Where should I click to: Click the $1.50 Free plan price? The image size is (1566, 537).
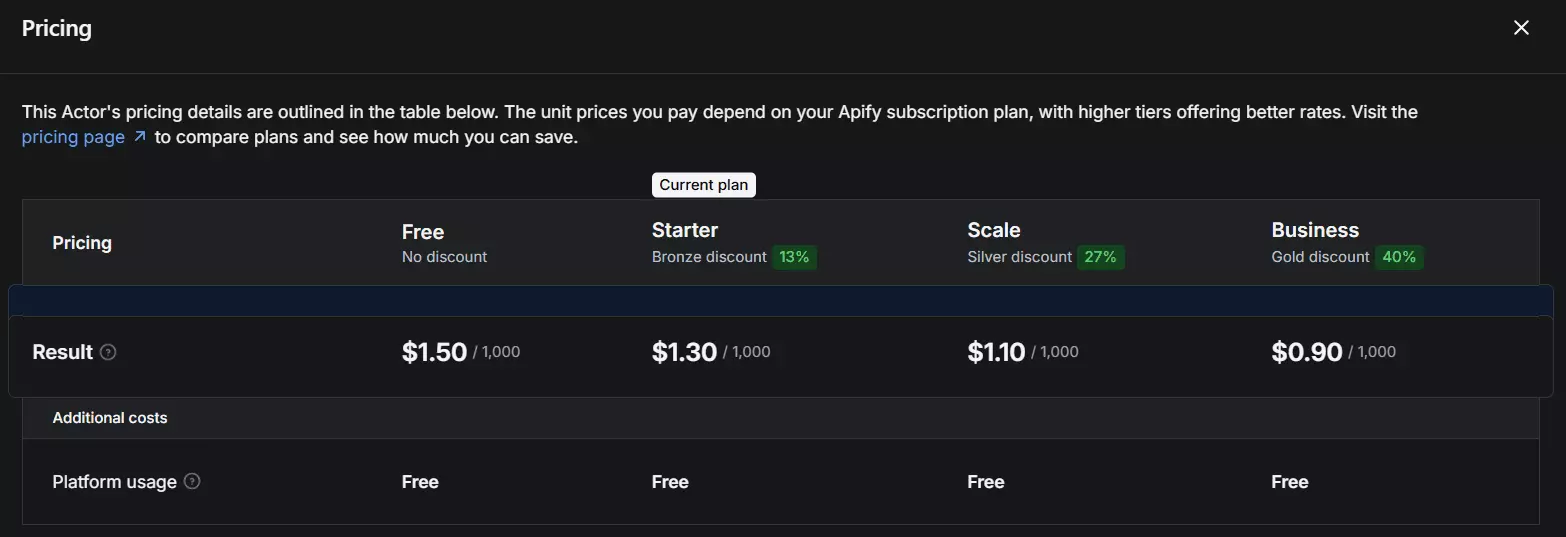tap(435, 352)
